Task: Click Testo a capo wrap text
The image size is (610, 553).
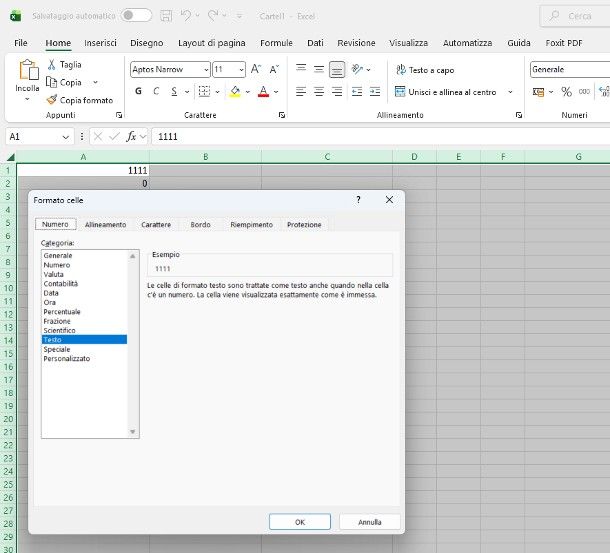Action: pos(425,70)
